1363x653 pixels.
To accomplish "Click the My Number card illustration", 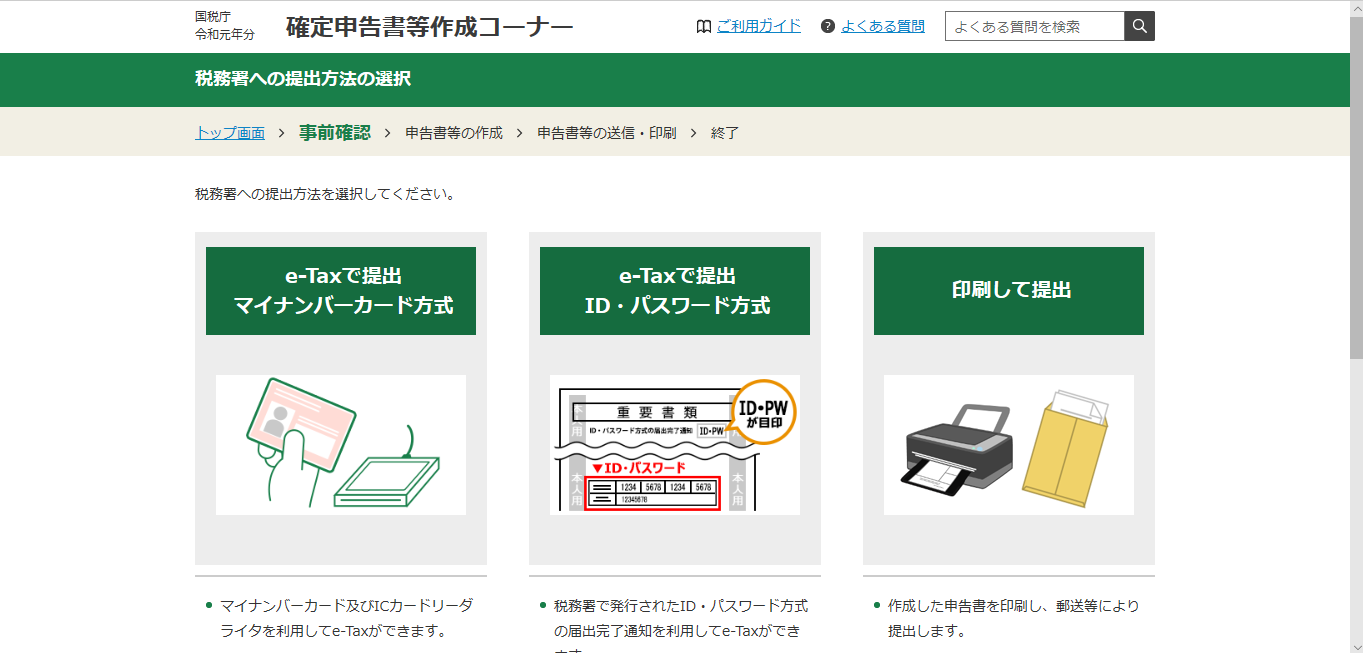I will coord(340,444).
